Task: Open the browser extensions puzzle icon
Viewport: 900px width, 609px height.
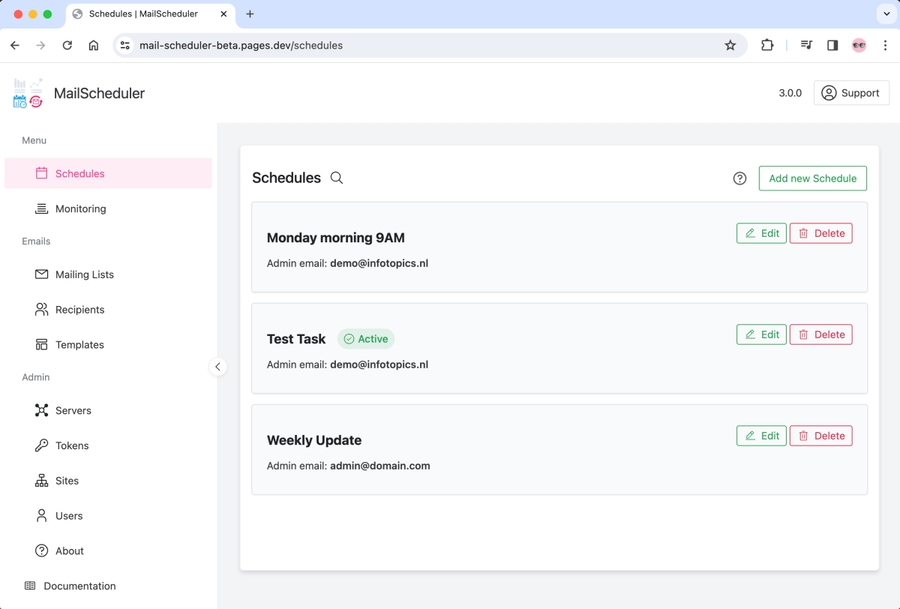Action: (767, 45)
